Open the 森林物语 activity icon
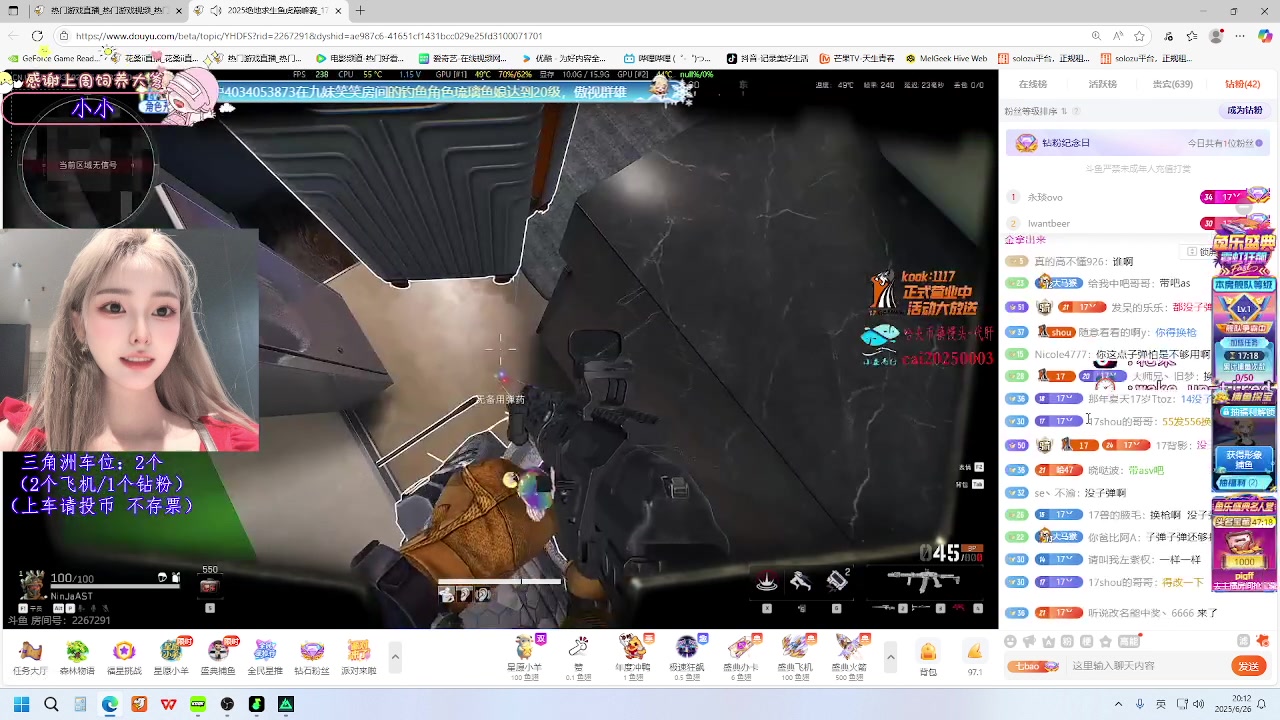The image size is (1280, 720). (x=77, y=657)
